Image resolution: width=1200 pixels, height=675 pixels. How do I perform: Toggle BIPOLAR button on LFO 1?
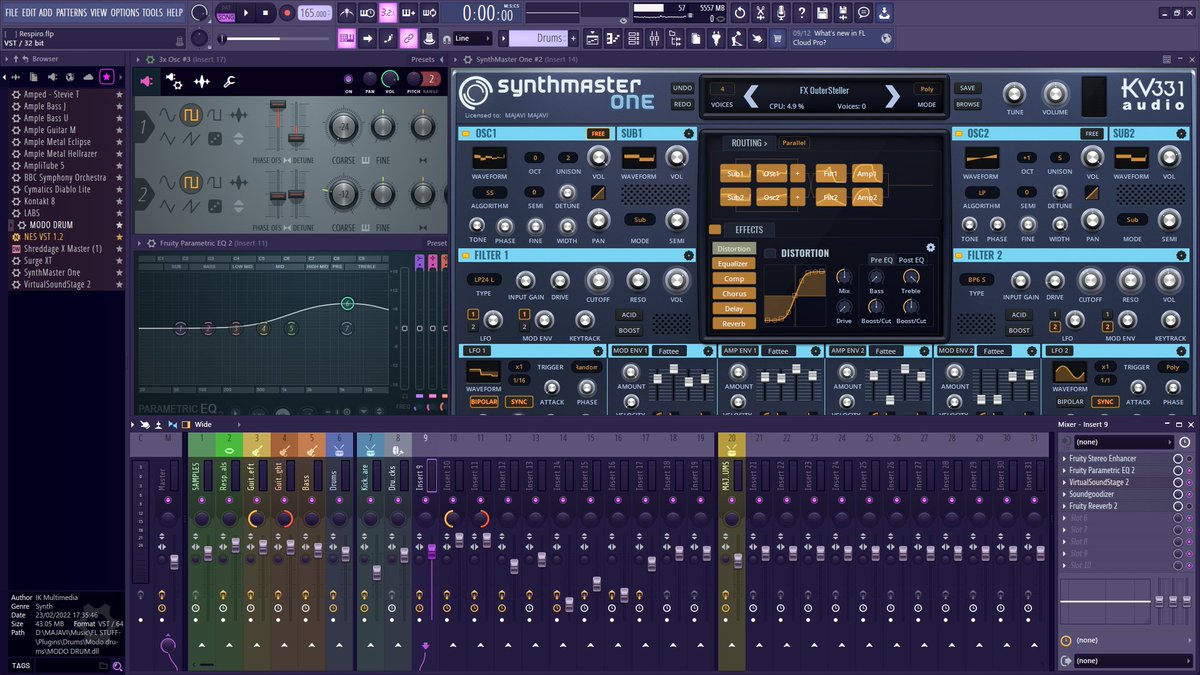[484, 402]
